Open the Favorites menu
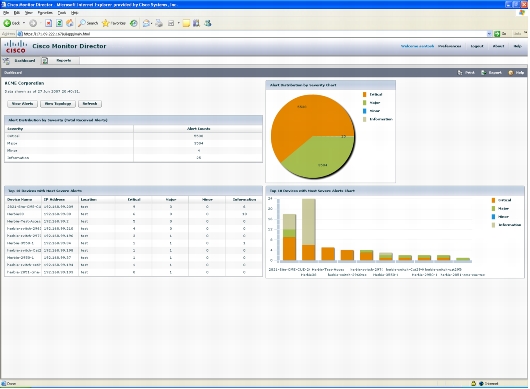The image size is (530, 389). (45, 13)
